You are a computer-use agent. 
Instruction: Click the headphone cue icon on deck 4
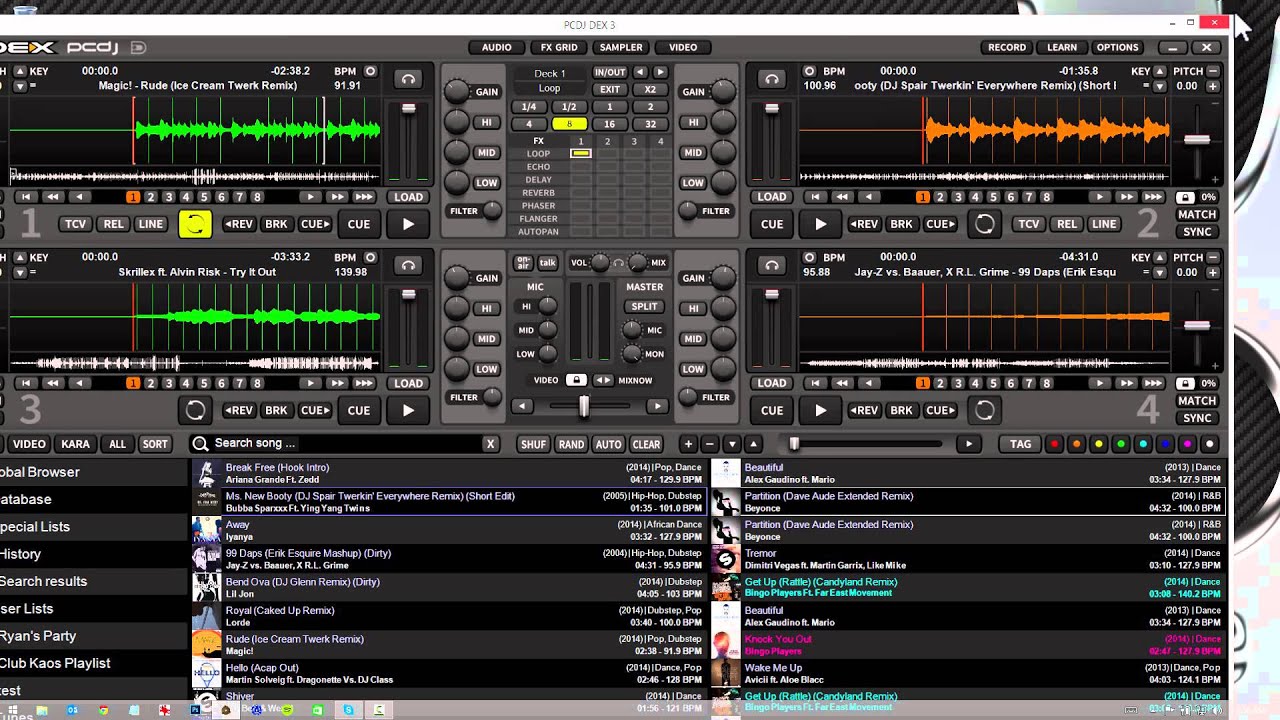771,265
